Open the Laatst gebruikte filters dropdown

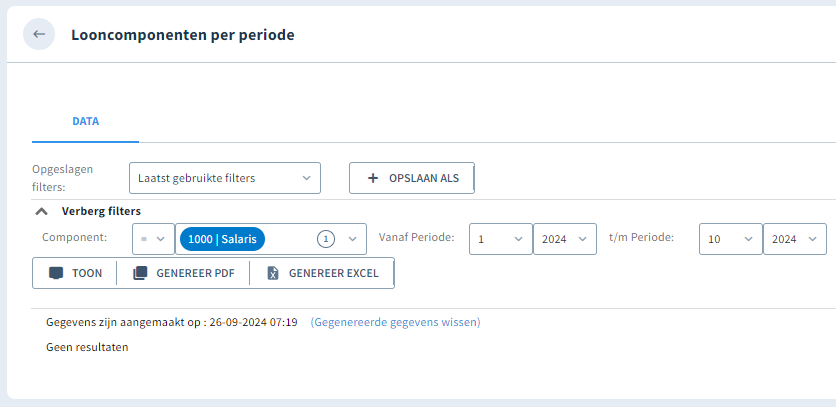click(225, 178)
